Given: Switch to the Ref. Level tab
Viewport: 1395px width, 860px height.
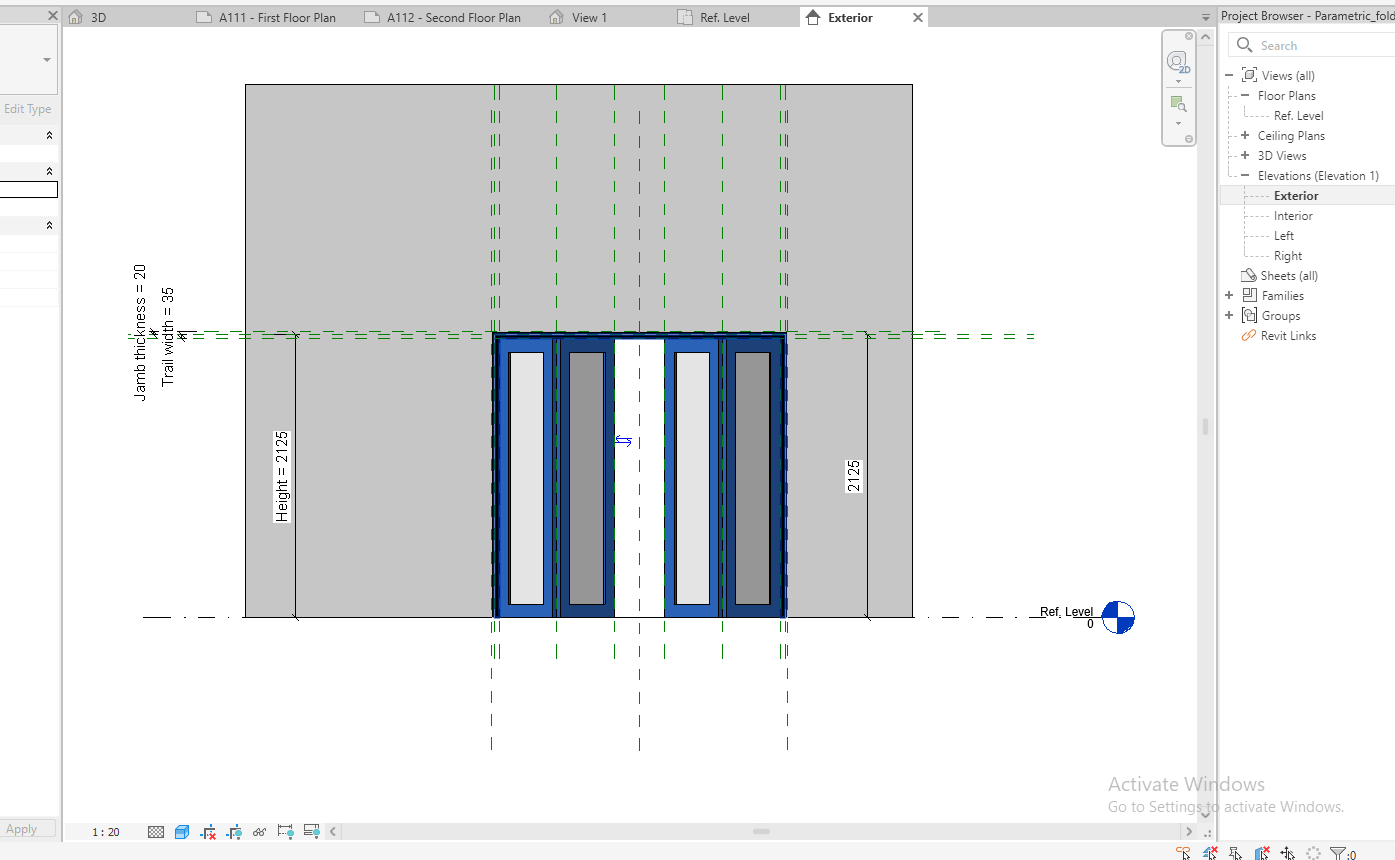Looking at the screenshot, I should (726, 17).
